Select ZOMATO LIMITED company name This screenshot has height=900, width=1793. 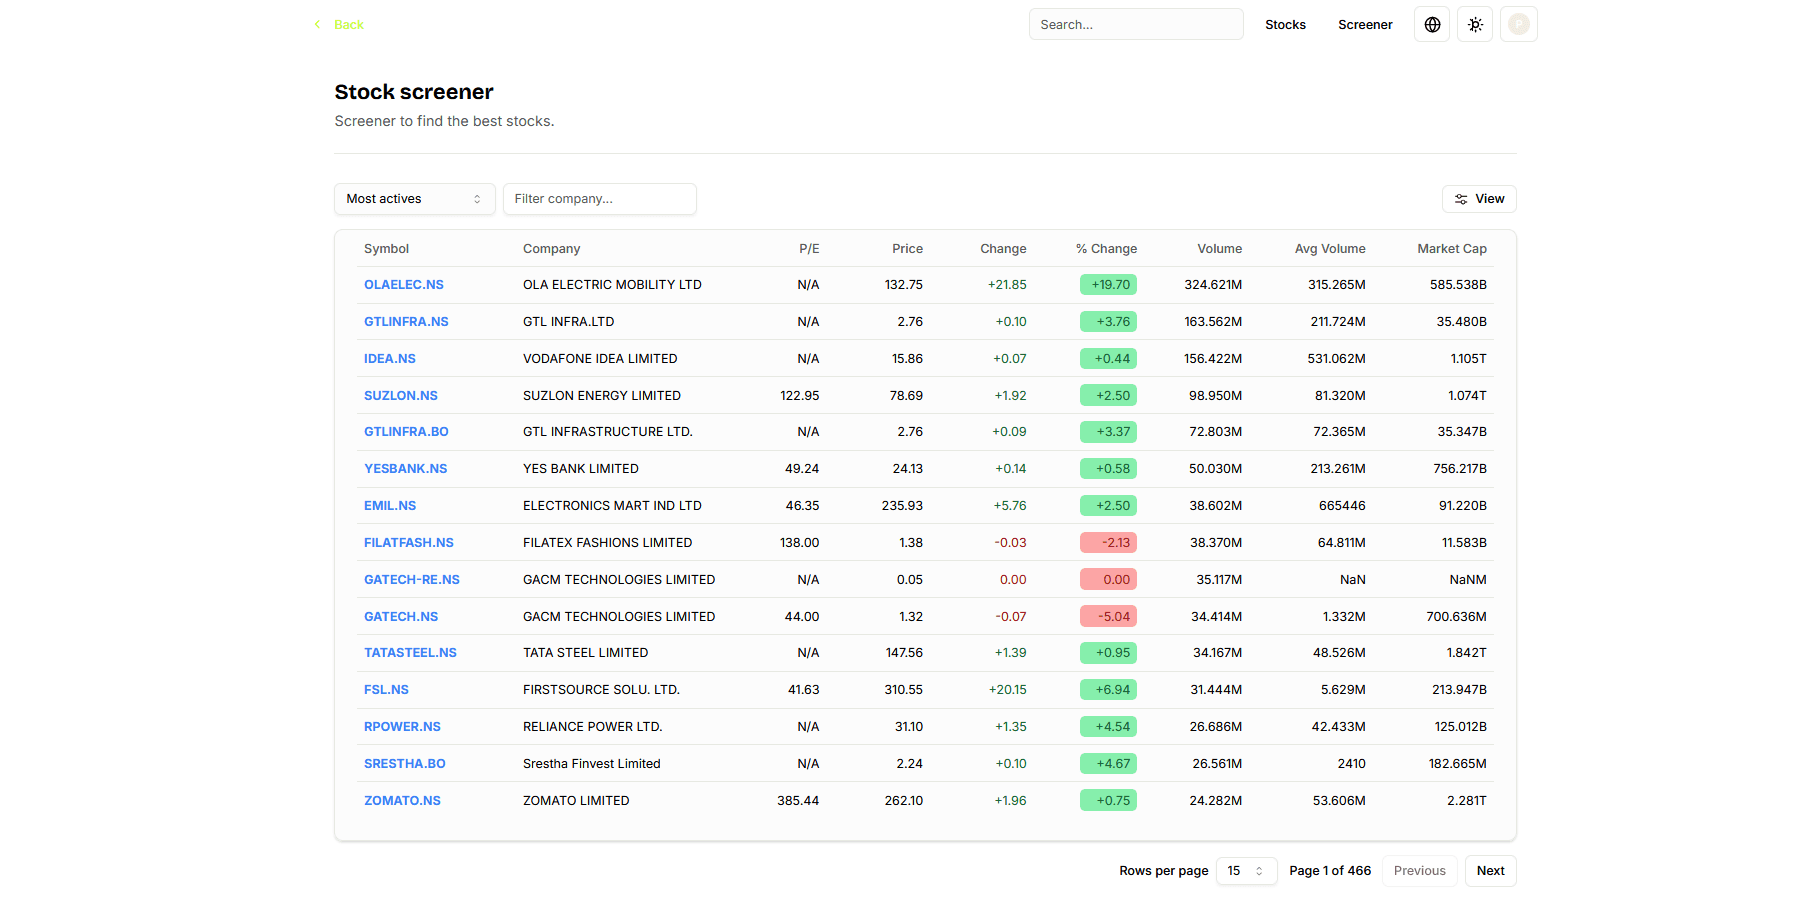[x=576, y=801]
